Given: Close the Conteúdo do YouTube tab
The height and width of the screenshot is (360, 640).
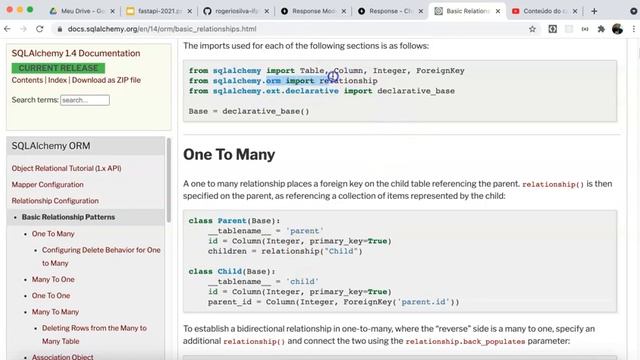Looking at the screenshot, I should pos(575,11).
